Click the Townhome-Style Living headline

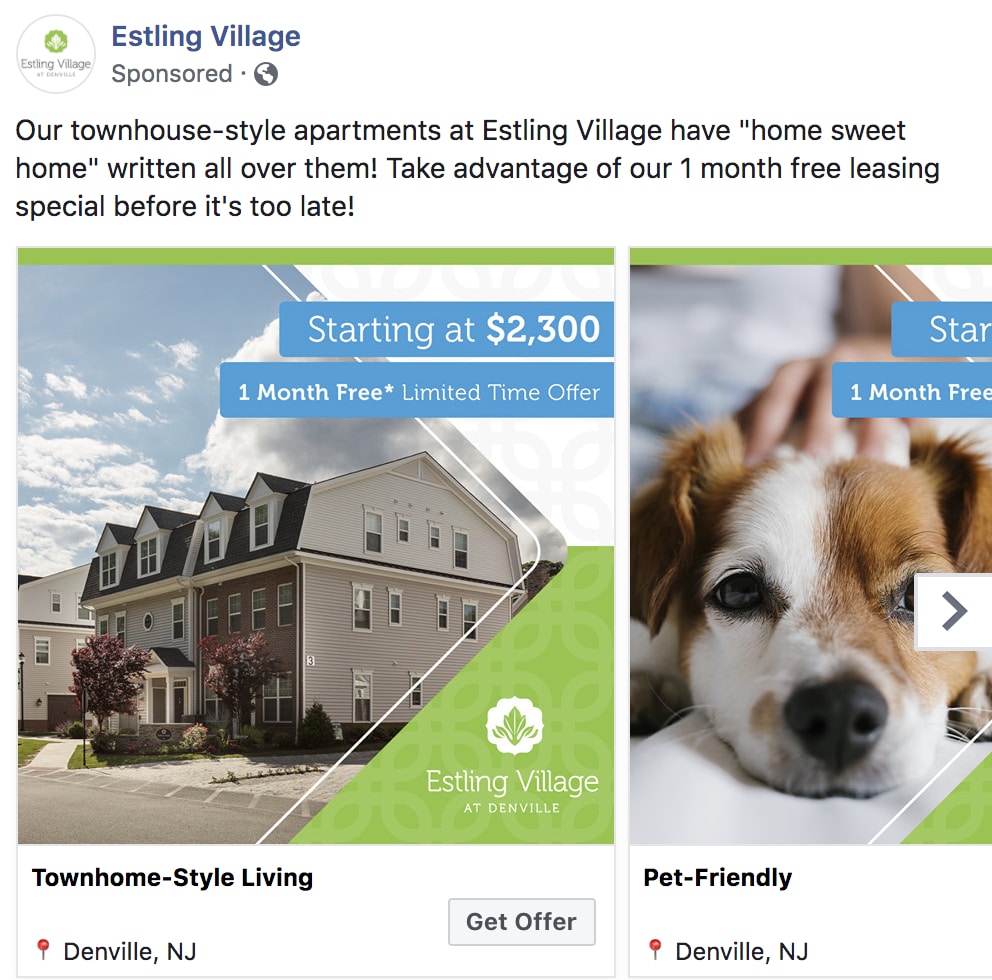(172, 878)
